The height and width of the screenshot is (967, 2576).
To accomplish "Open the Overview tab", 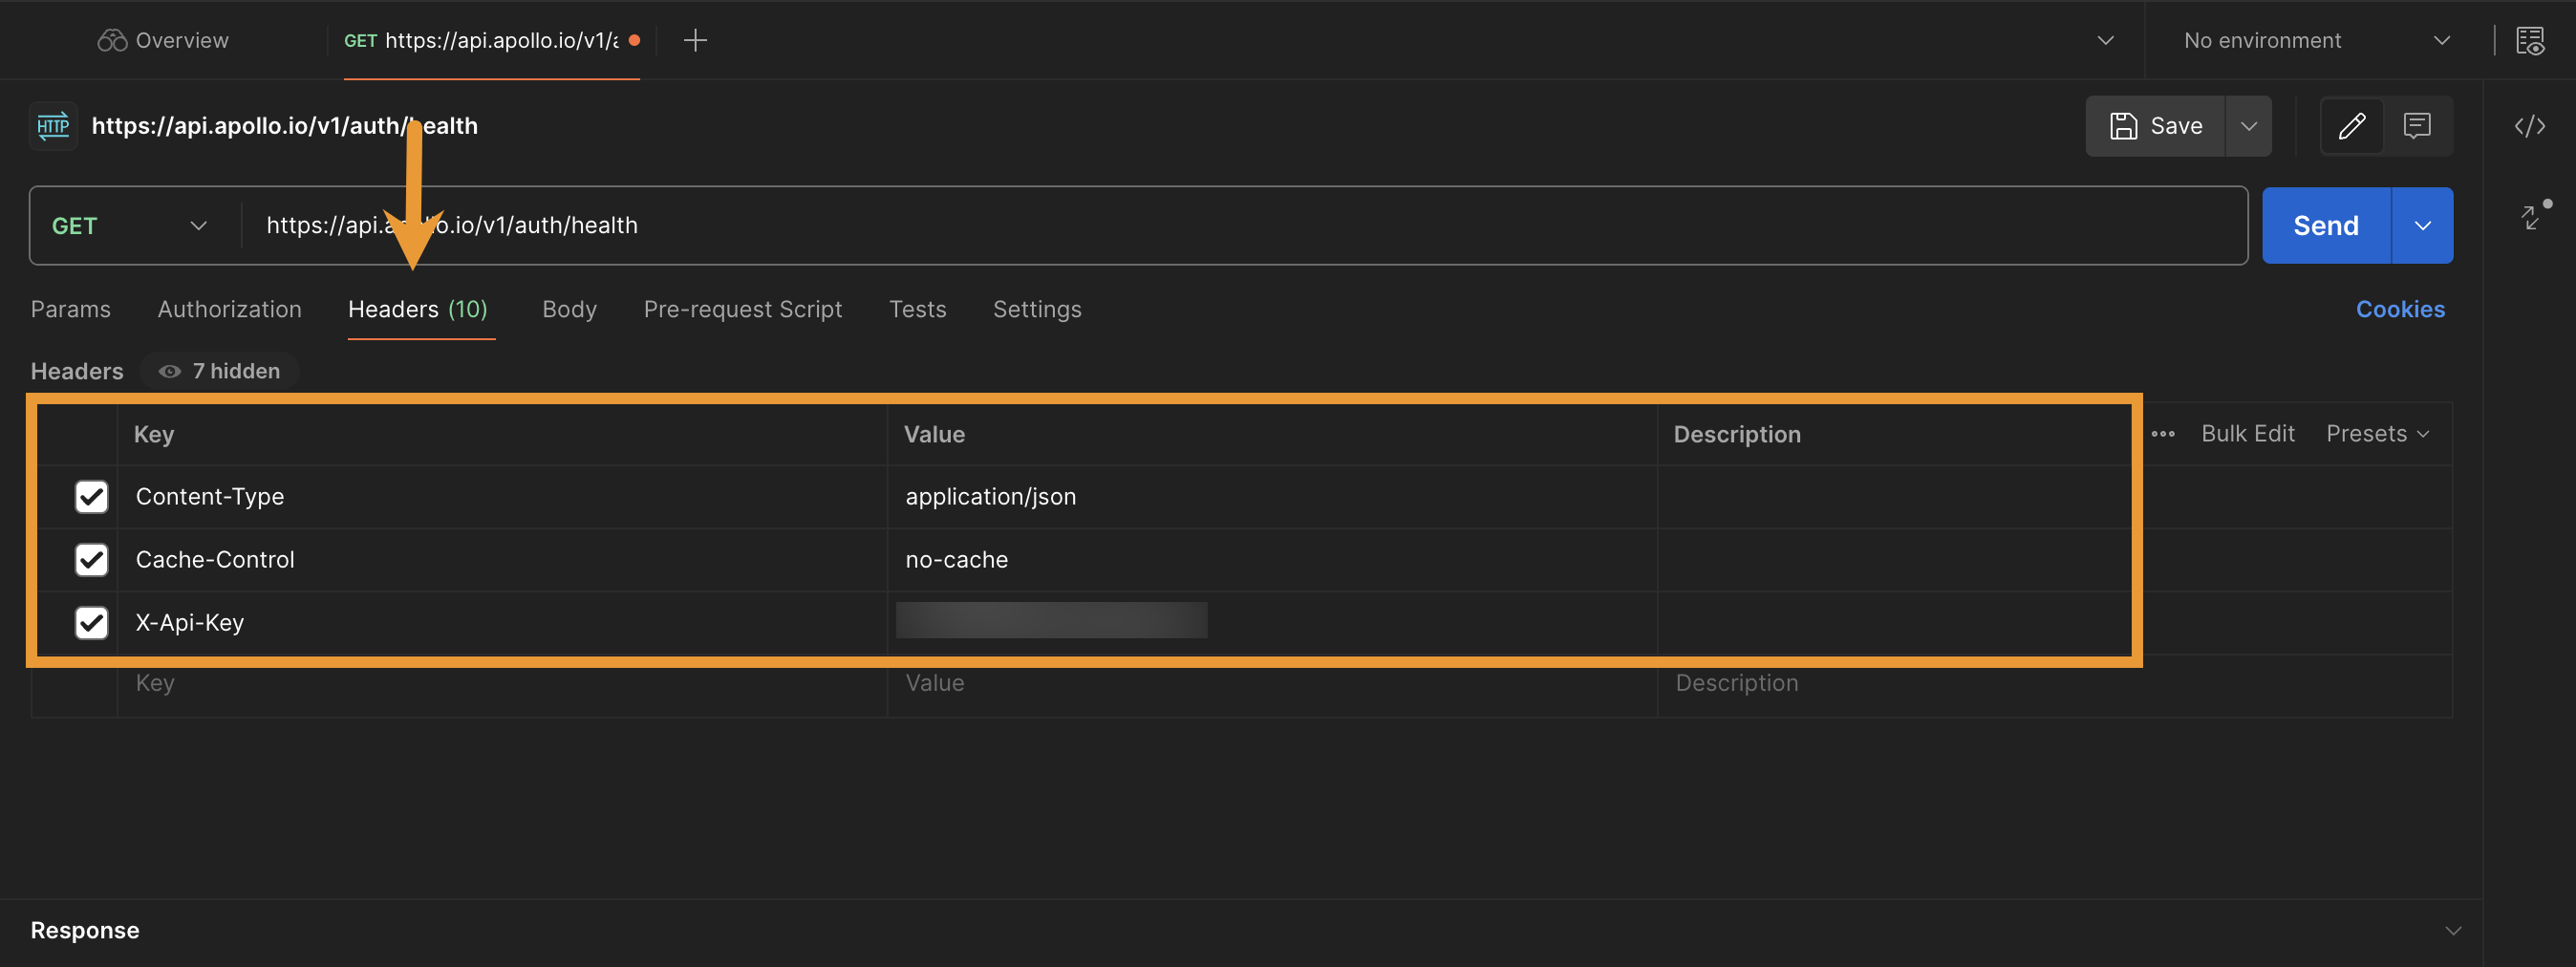I will point(163,40).
